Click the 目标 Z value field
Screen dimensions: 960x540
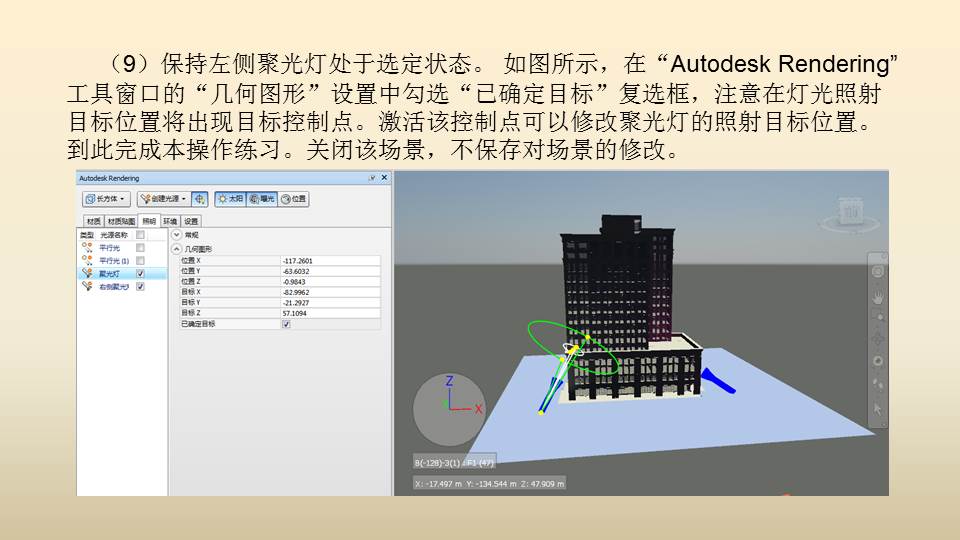[x=331, y=313]
